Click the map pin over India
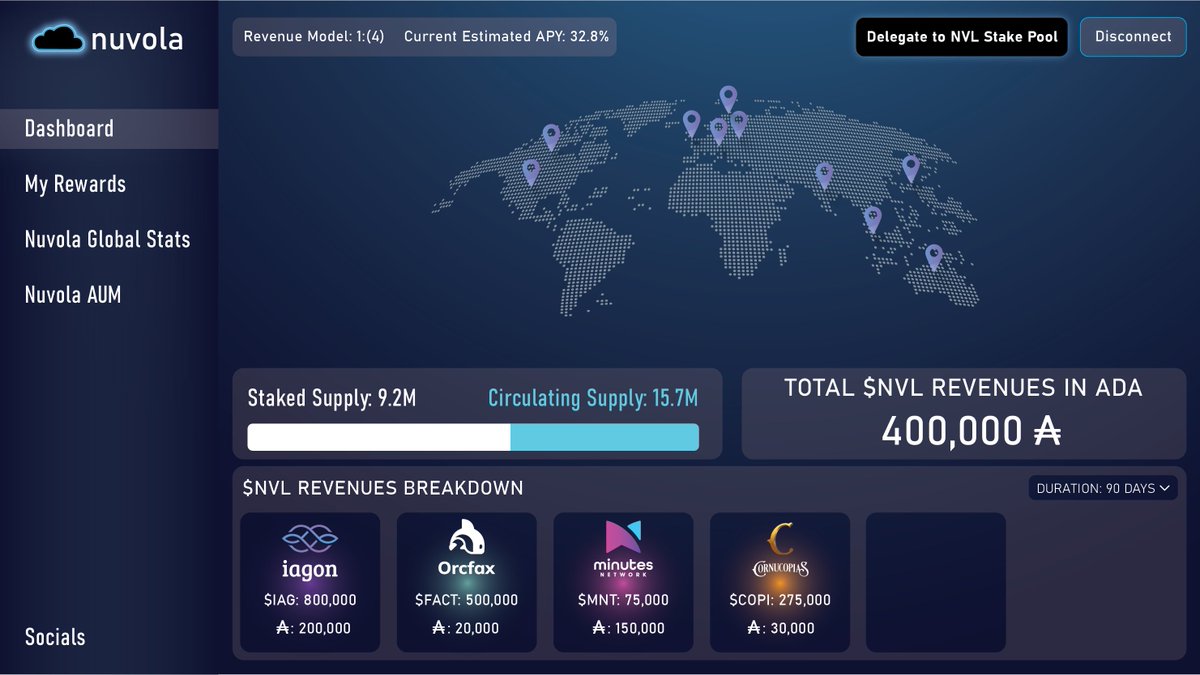This screenshot has height=675, width=1200. click(824, 176)
